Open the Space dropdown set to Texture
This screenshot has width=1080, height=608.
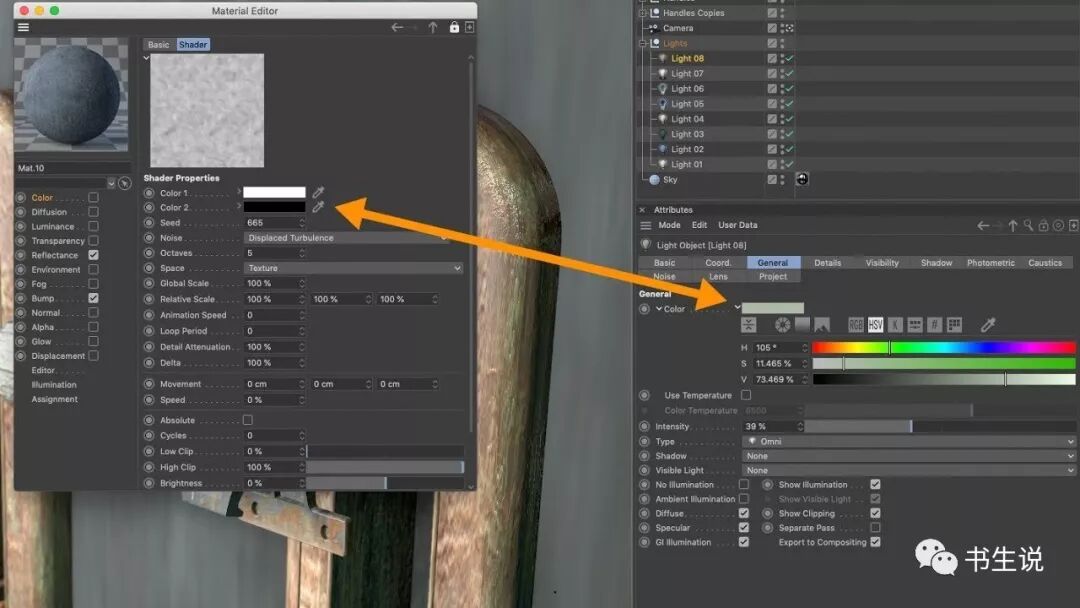353,268
